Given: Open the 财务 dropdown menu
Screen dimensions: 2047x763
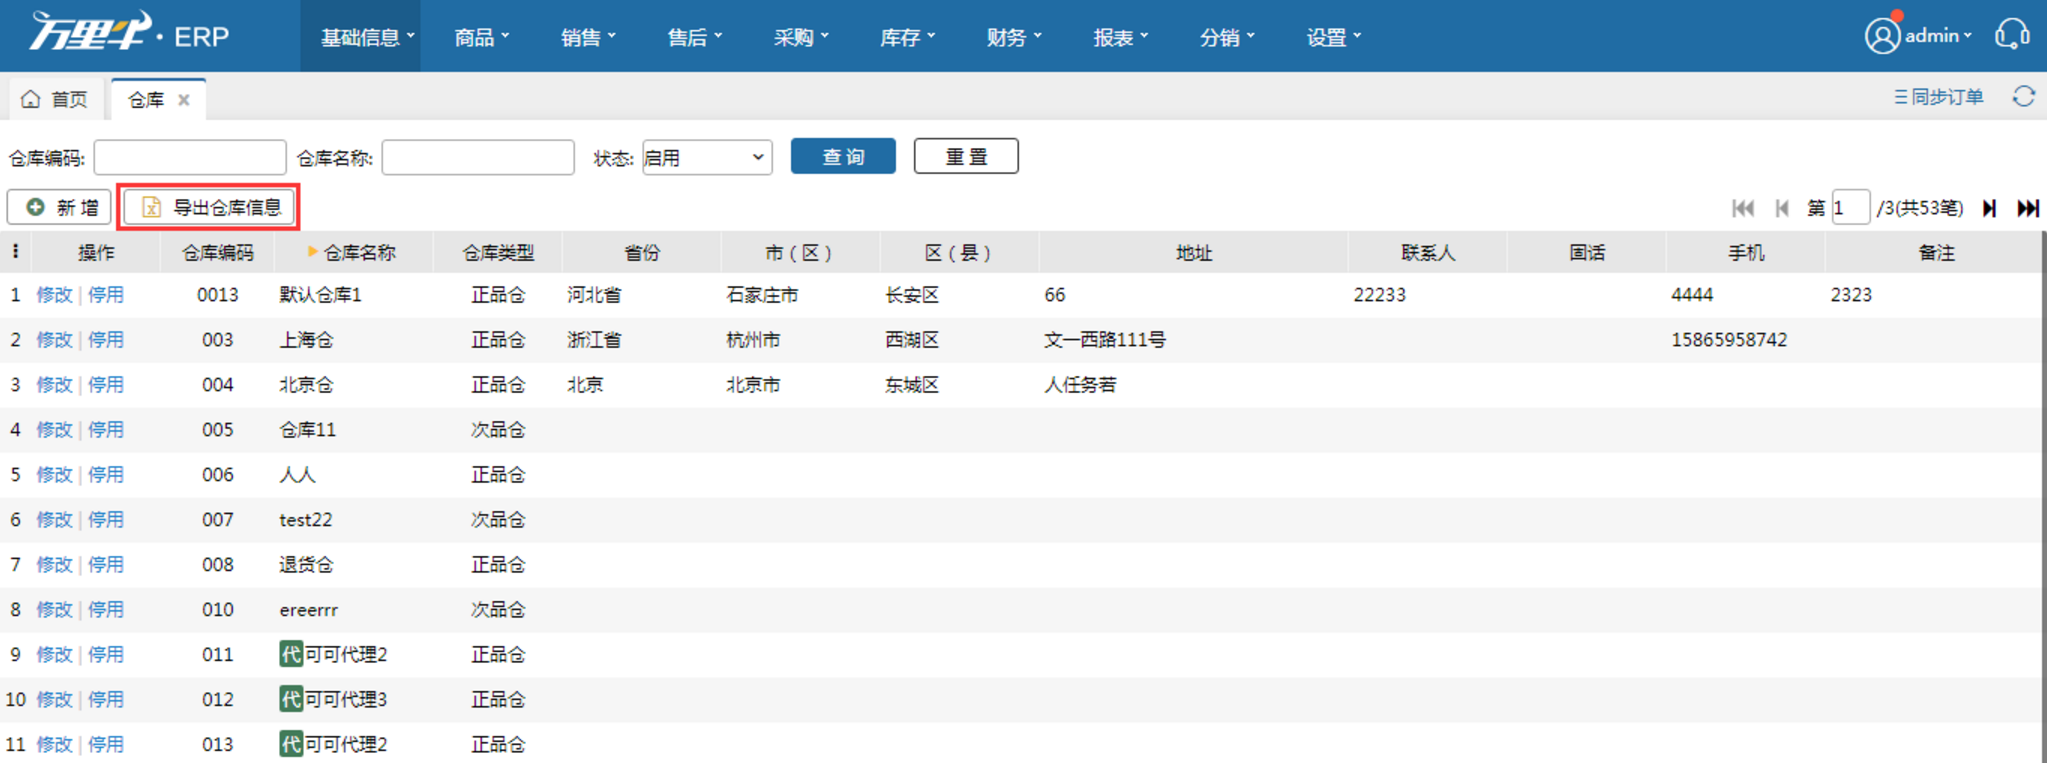Looking at the screenshot, I should pos(1014,37).
